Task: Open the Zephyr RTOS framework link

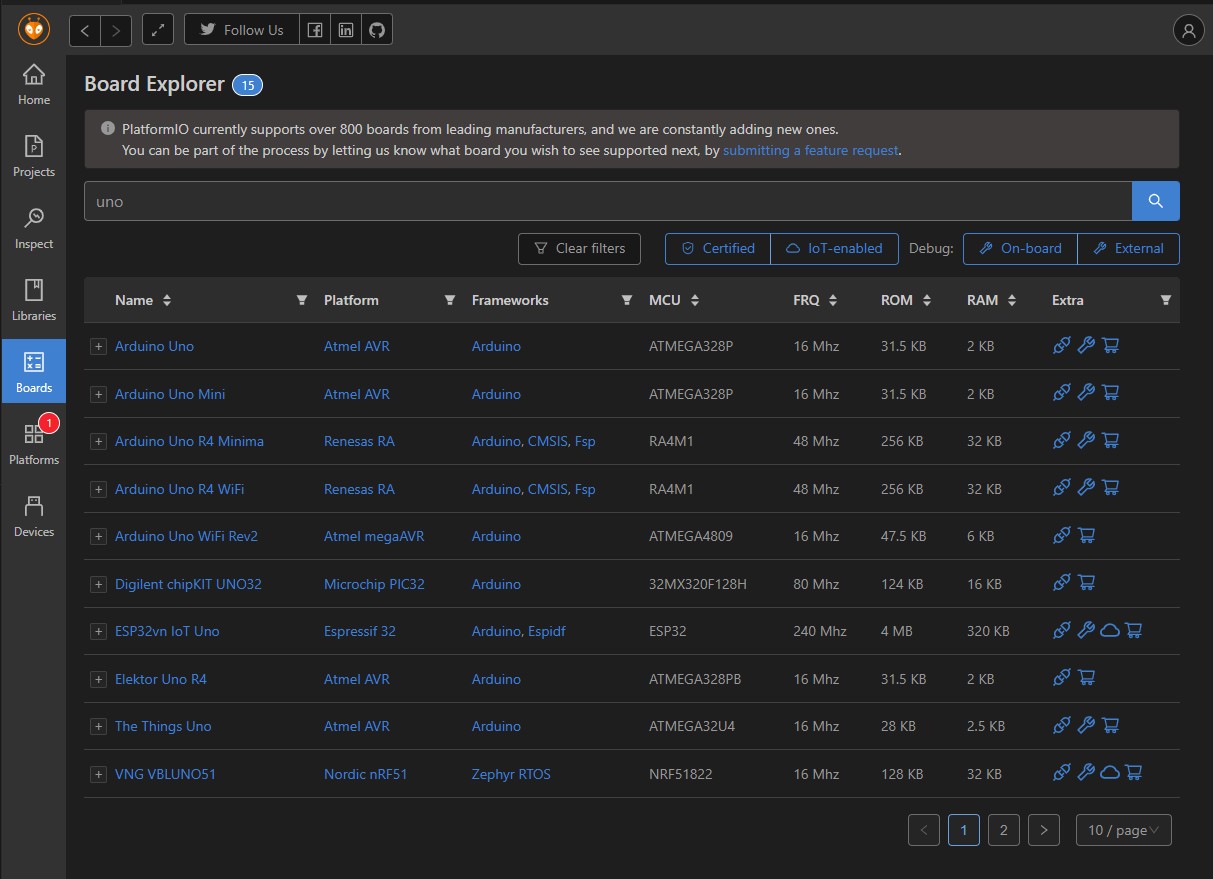Action: (511, 774)
